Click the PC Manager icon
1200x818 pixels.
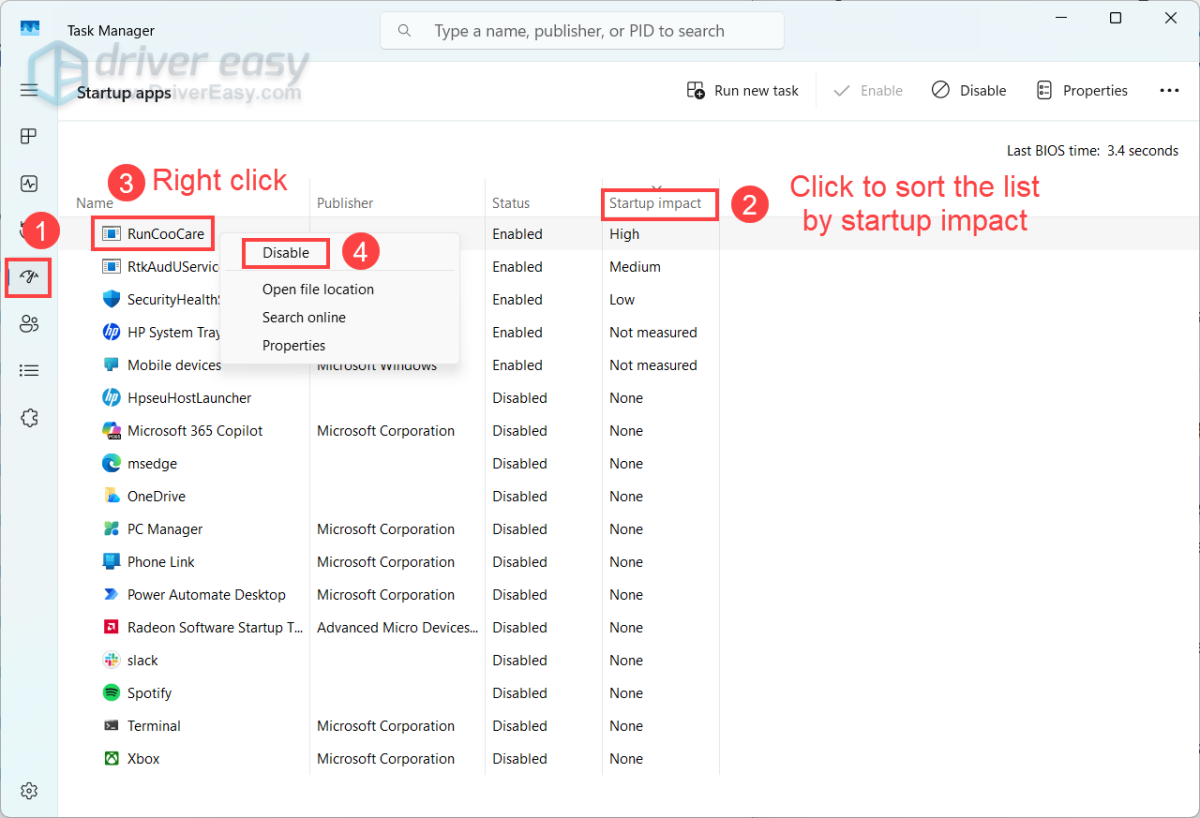tap(111, 529)
